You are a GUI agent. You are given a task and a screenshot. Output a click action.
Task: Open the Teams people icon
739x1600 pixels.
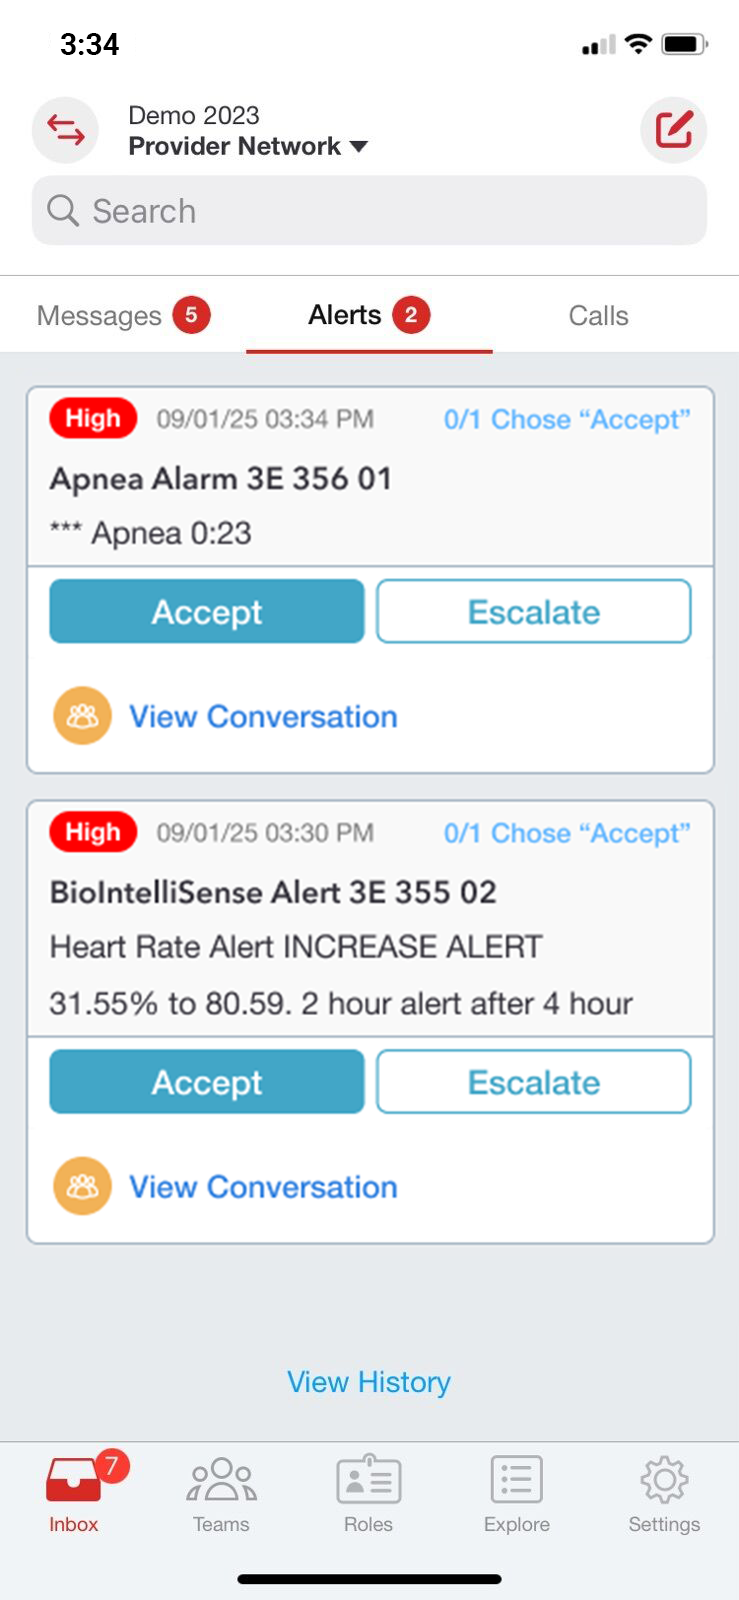pyautogui.click(x=221, y=1481)
